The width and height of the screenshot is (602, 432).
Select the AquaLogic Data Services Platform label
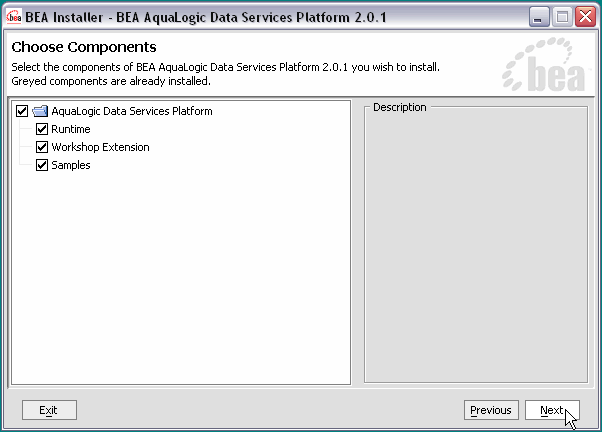tap(132, 111)
